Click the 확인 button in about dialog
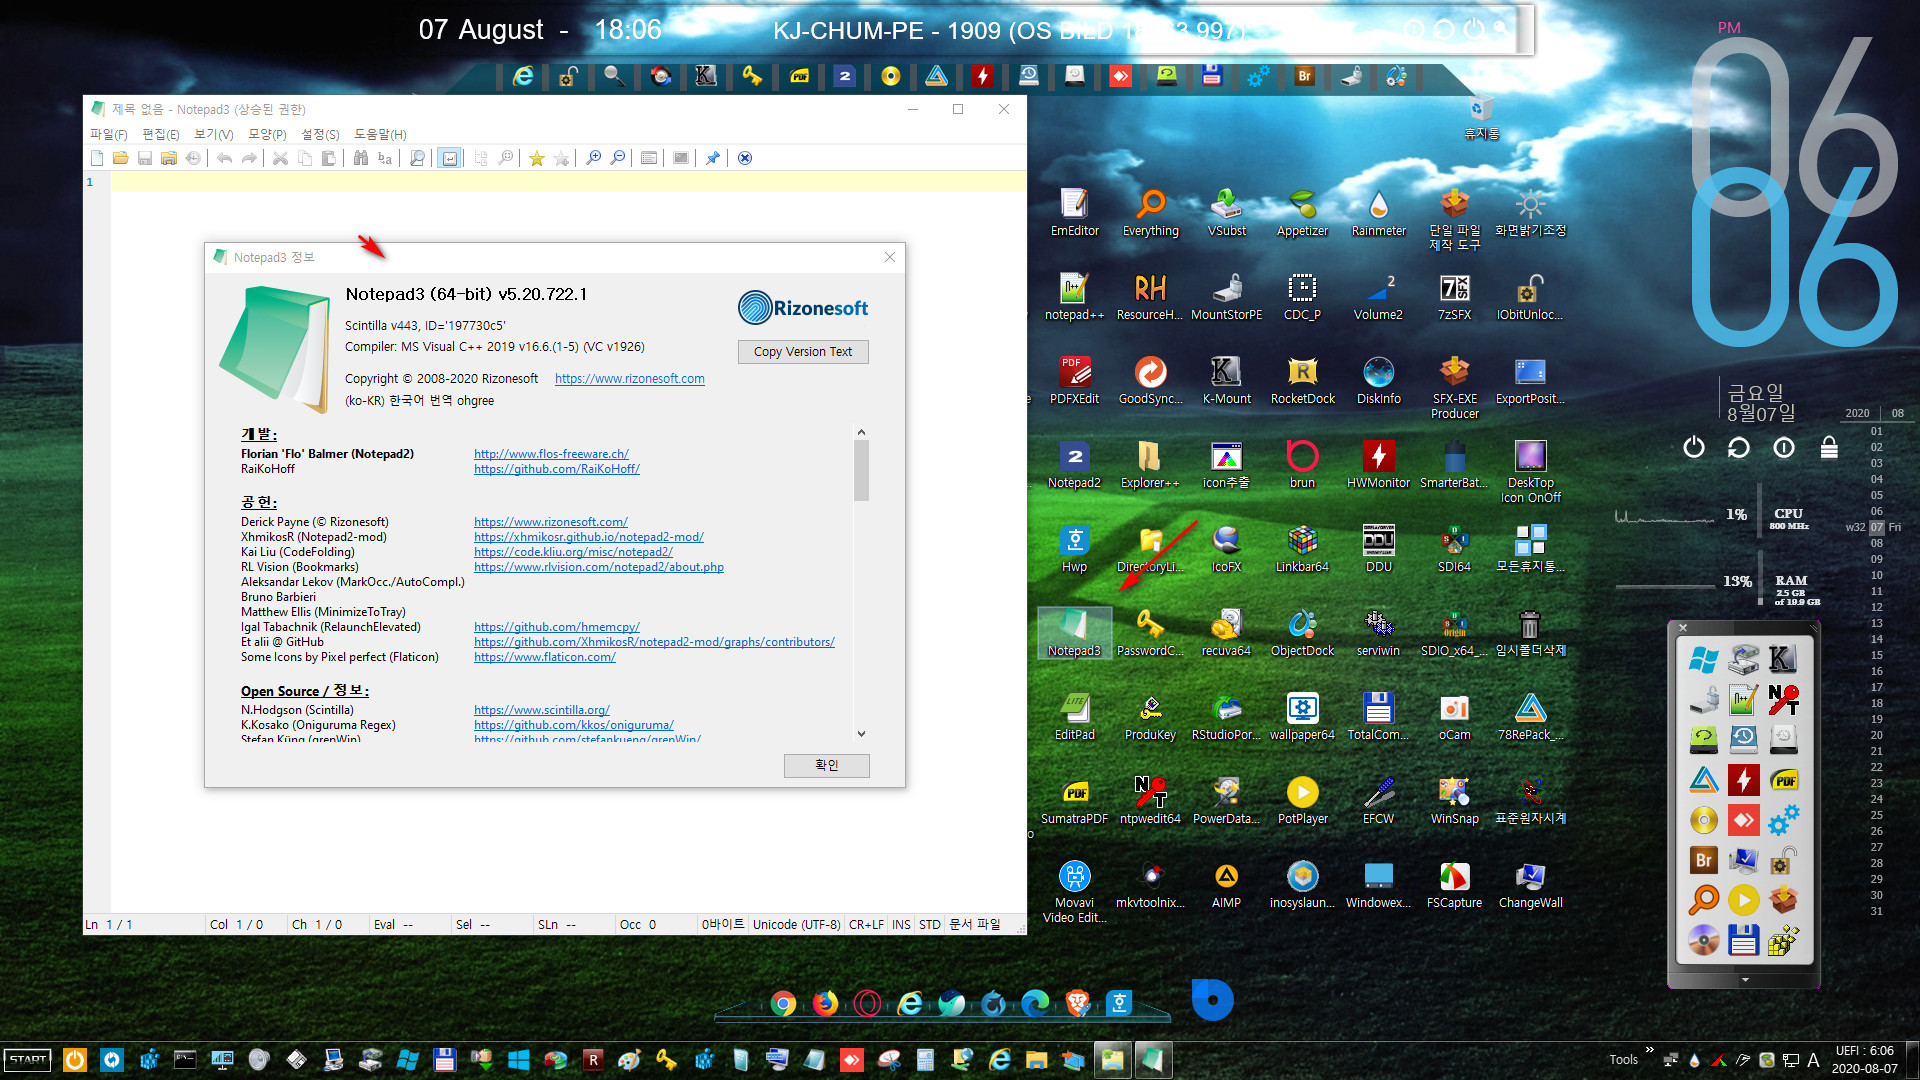The height and width of the screenshot is (1080, 1920). pos(827,765)
